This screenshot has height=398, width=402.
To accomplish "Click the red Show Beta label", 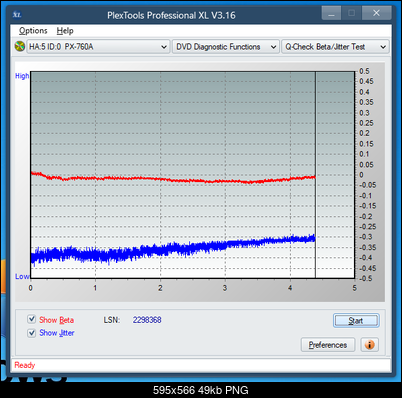I will coord(57,320).
